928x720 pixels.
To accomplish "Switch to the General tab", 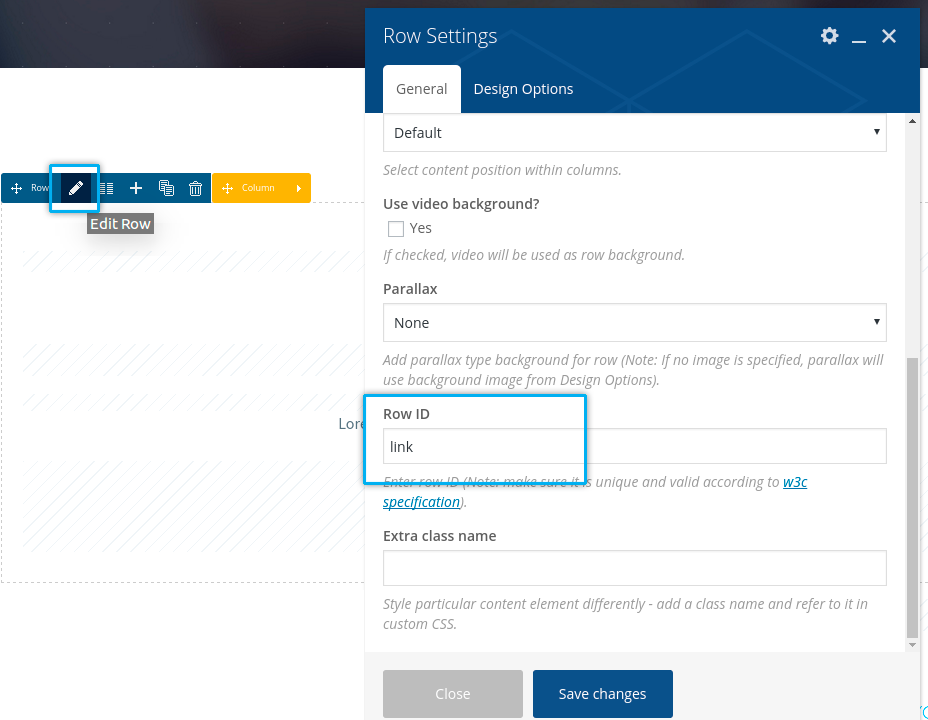I will coord(421,89).
